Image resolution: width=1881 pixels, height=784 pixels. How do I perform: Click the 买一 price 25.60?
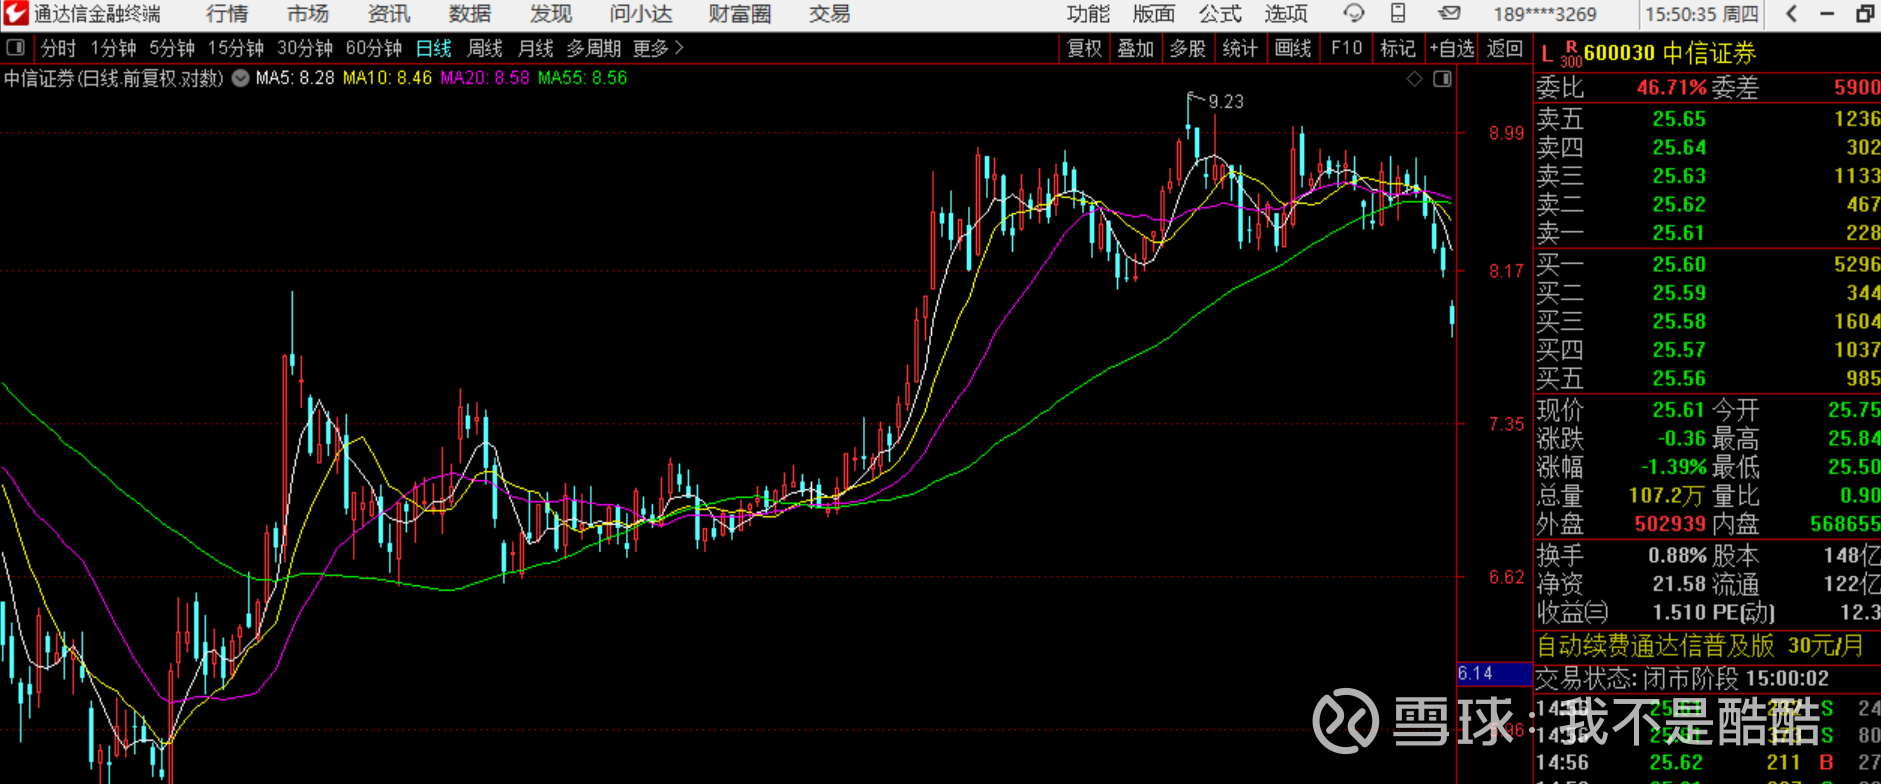click(1679, 264)
